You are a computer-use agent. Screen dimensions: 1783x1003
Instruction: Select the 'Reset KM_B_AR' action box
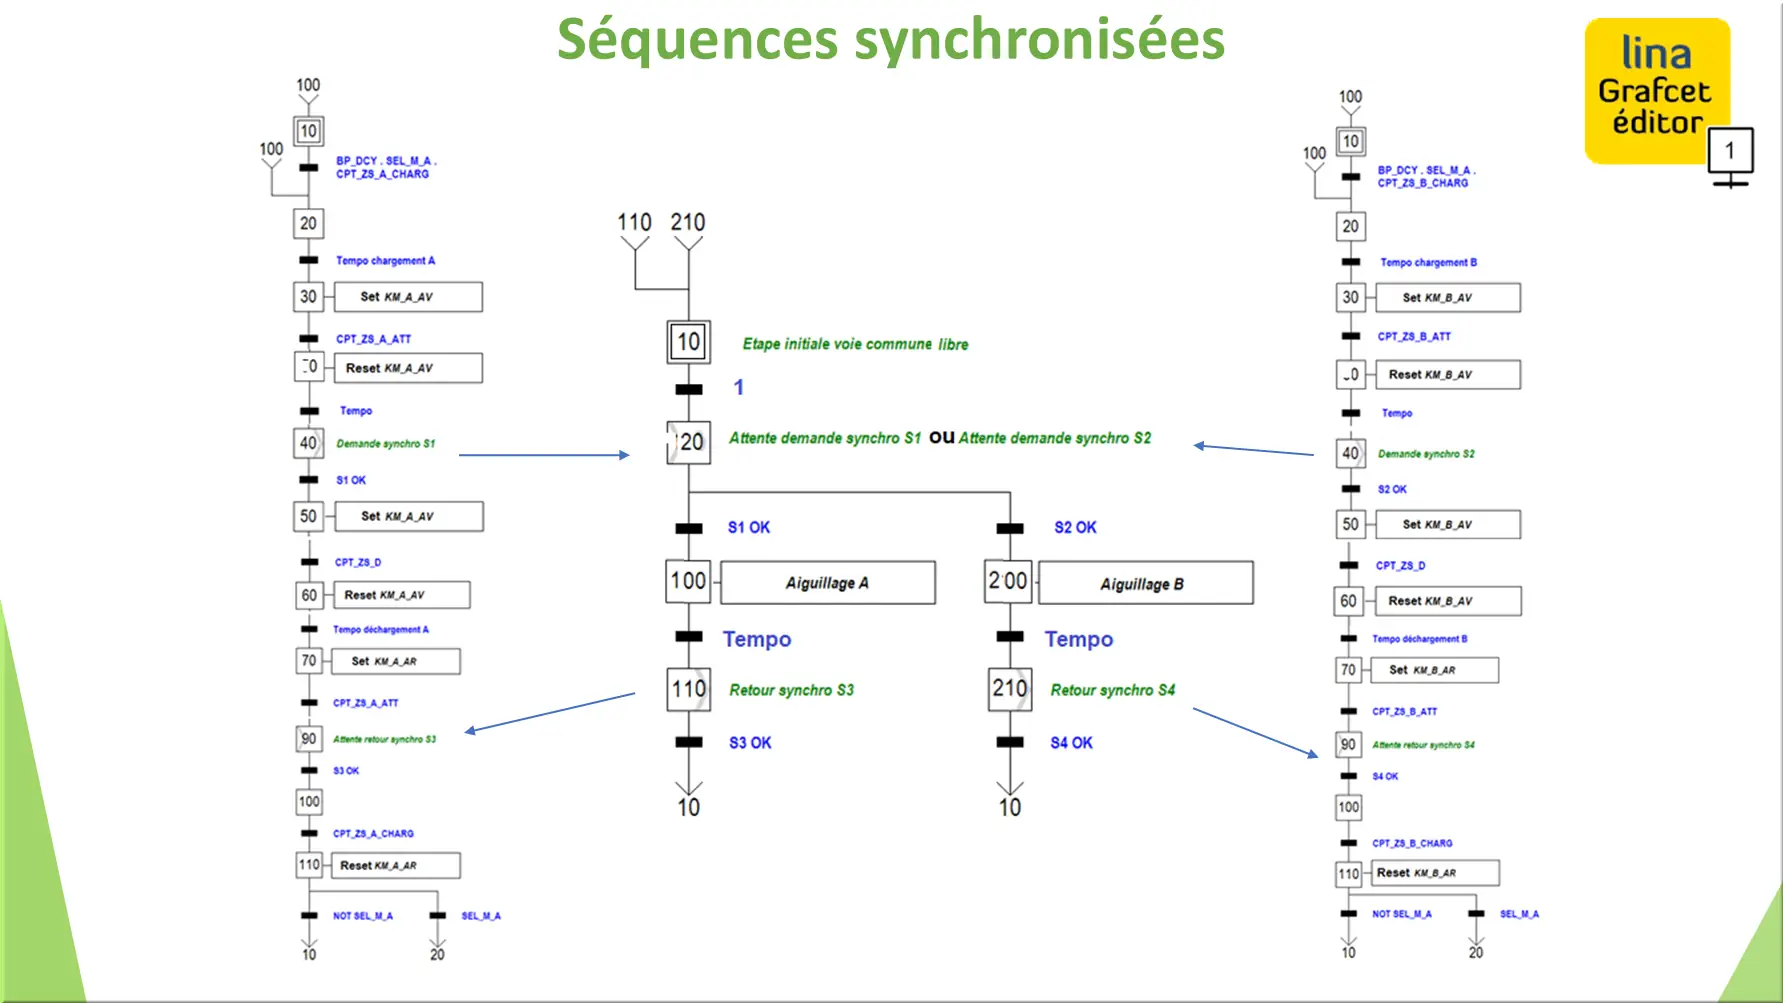[1435, 873]
